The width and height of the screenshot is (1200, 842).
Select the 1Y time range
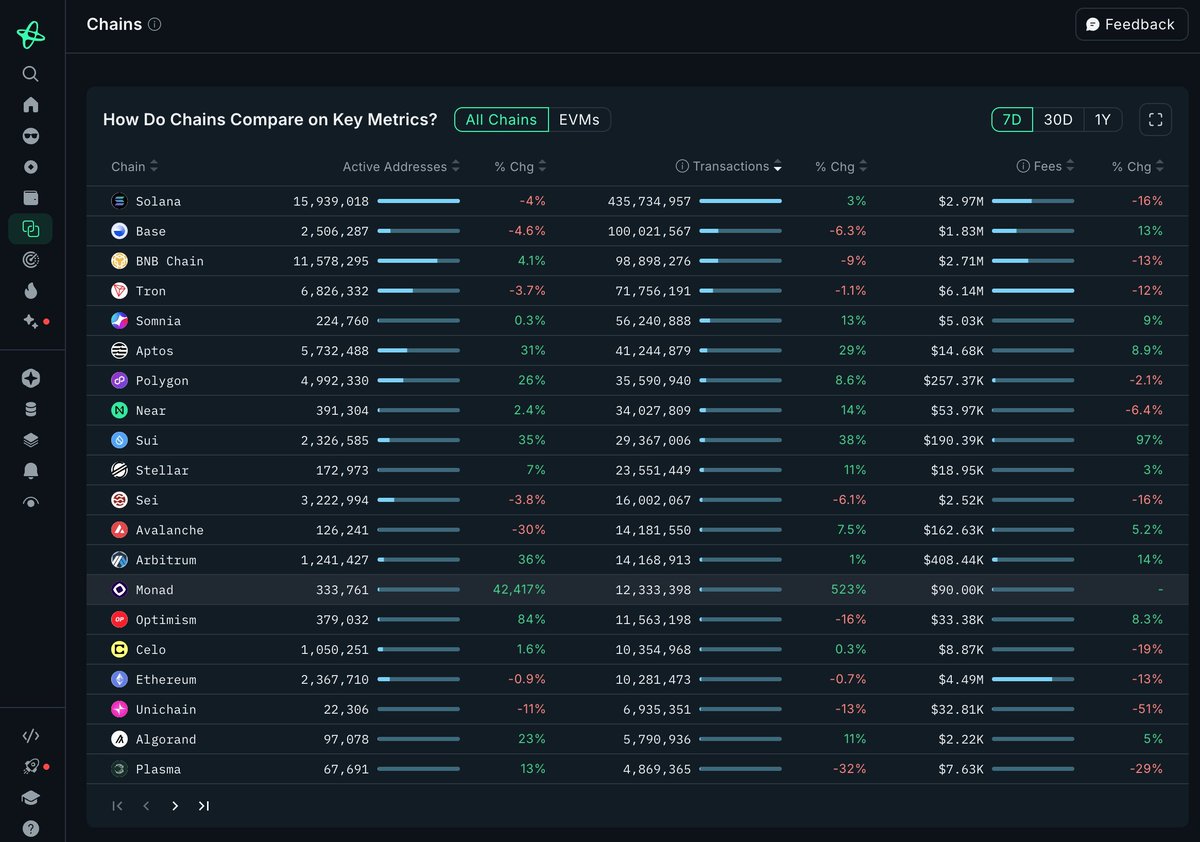click(x=1102, y=119)
